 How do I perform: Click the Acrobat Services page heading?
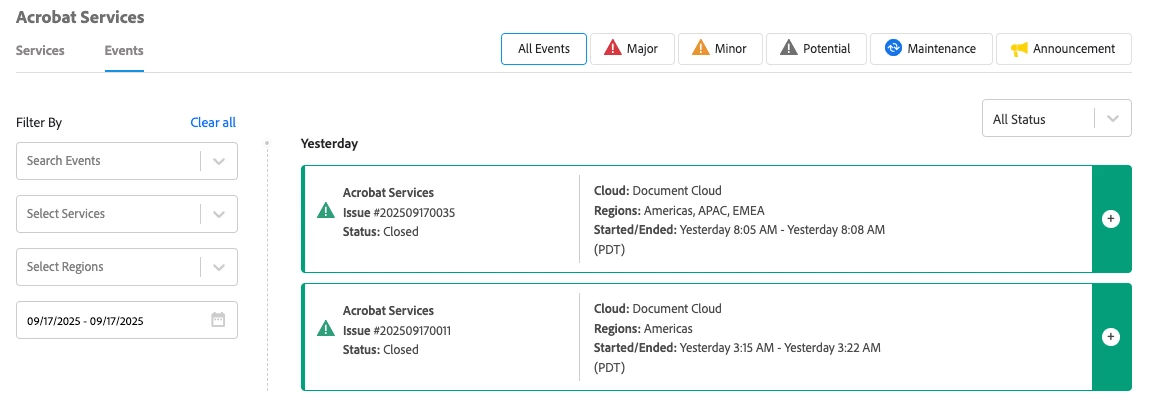(x=80, y=17)
